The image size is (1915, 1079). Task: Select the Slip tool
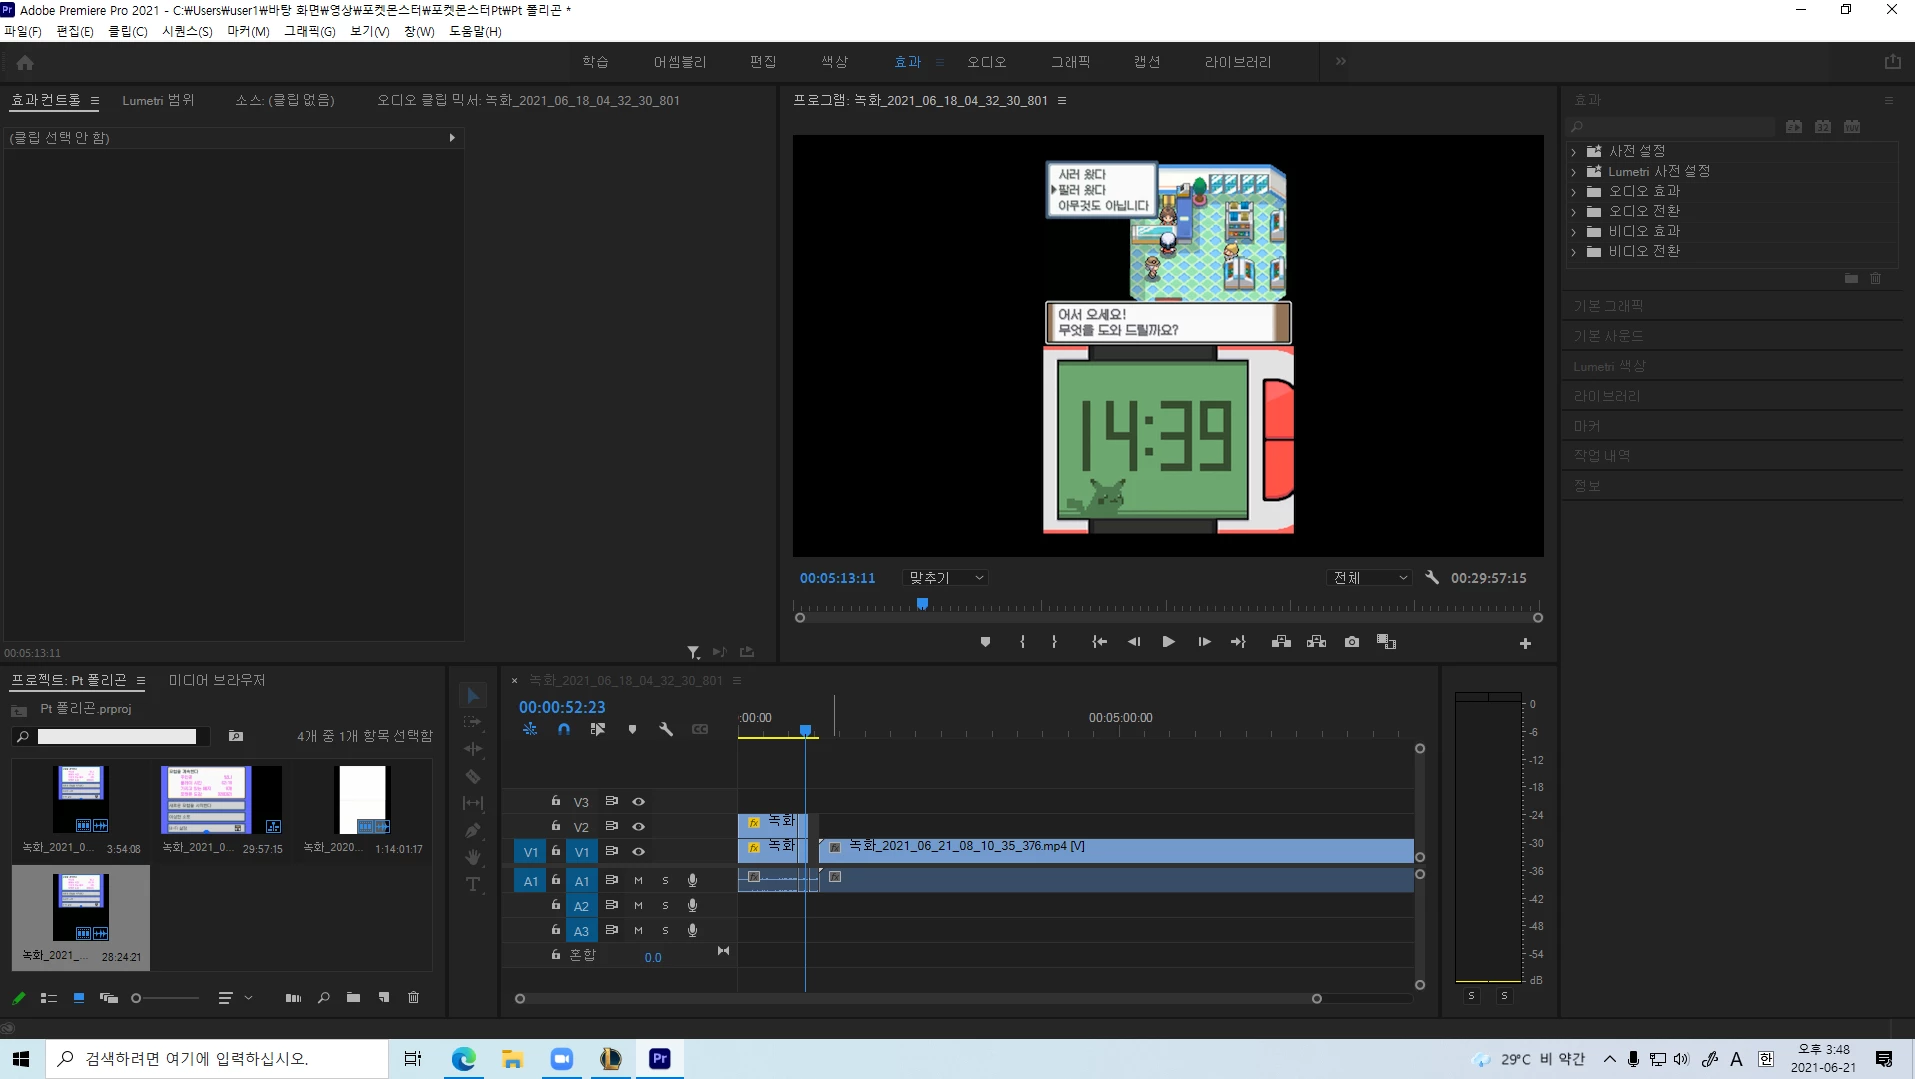tap(473, 803)
